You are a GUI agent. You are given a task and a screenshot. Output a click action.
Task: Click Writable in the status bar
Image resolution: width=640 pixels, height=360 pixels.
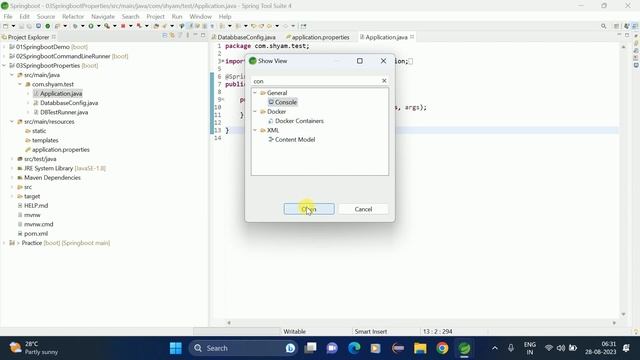(294, 331)
